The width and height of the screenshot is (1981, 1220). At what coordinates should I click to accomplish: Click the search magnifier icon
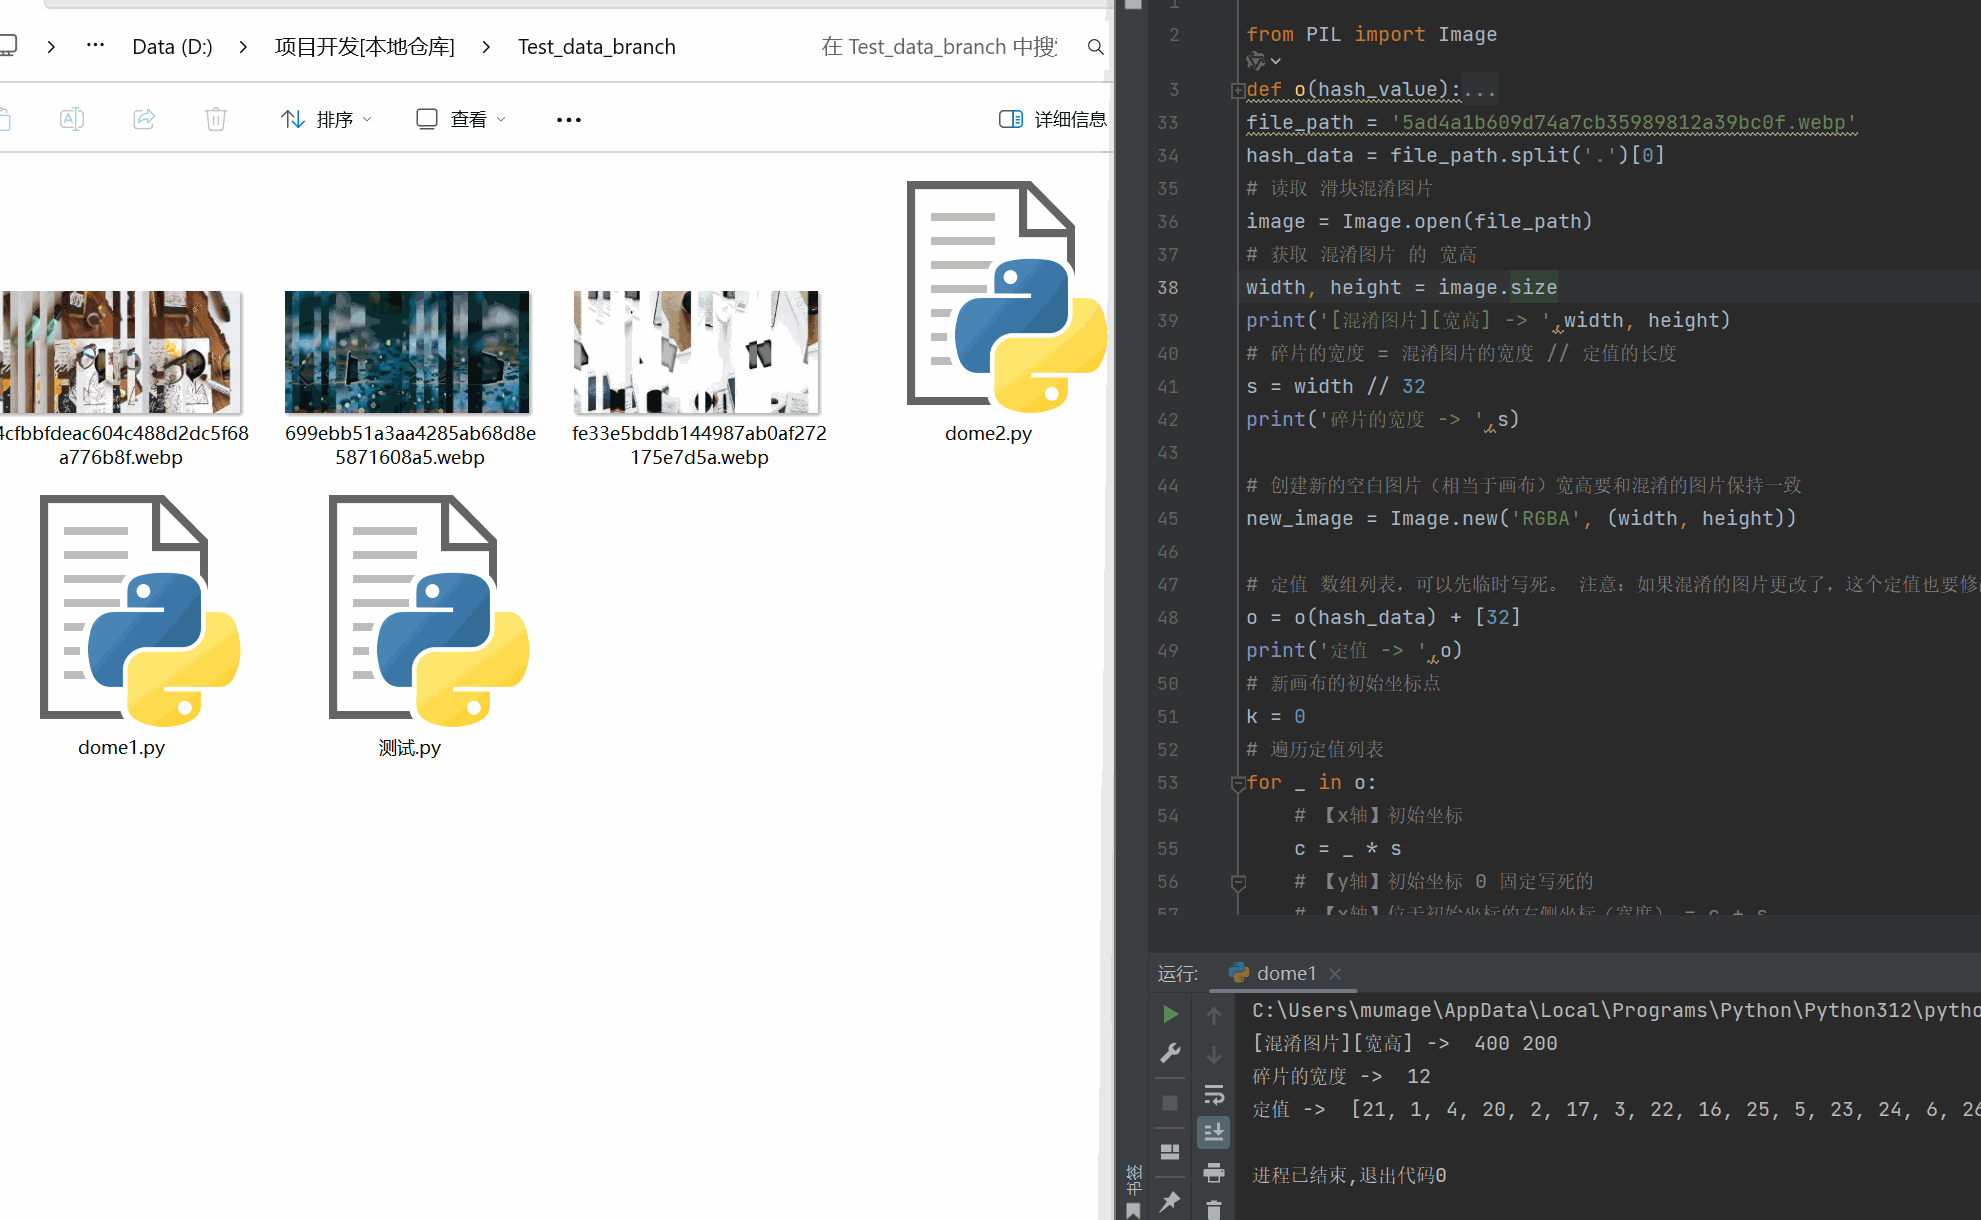click(x=1096, y=47)
